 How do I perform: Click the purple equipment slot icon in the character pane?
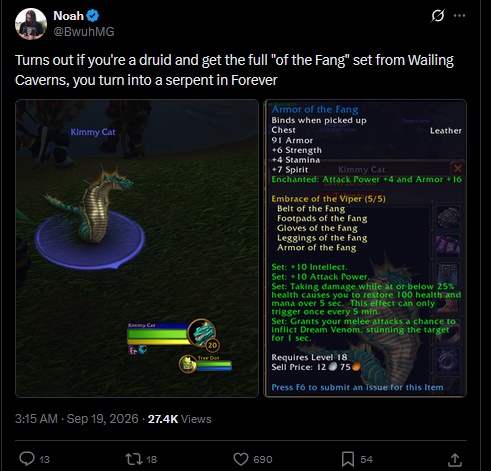pyautogui.click(x=448, y=246)
